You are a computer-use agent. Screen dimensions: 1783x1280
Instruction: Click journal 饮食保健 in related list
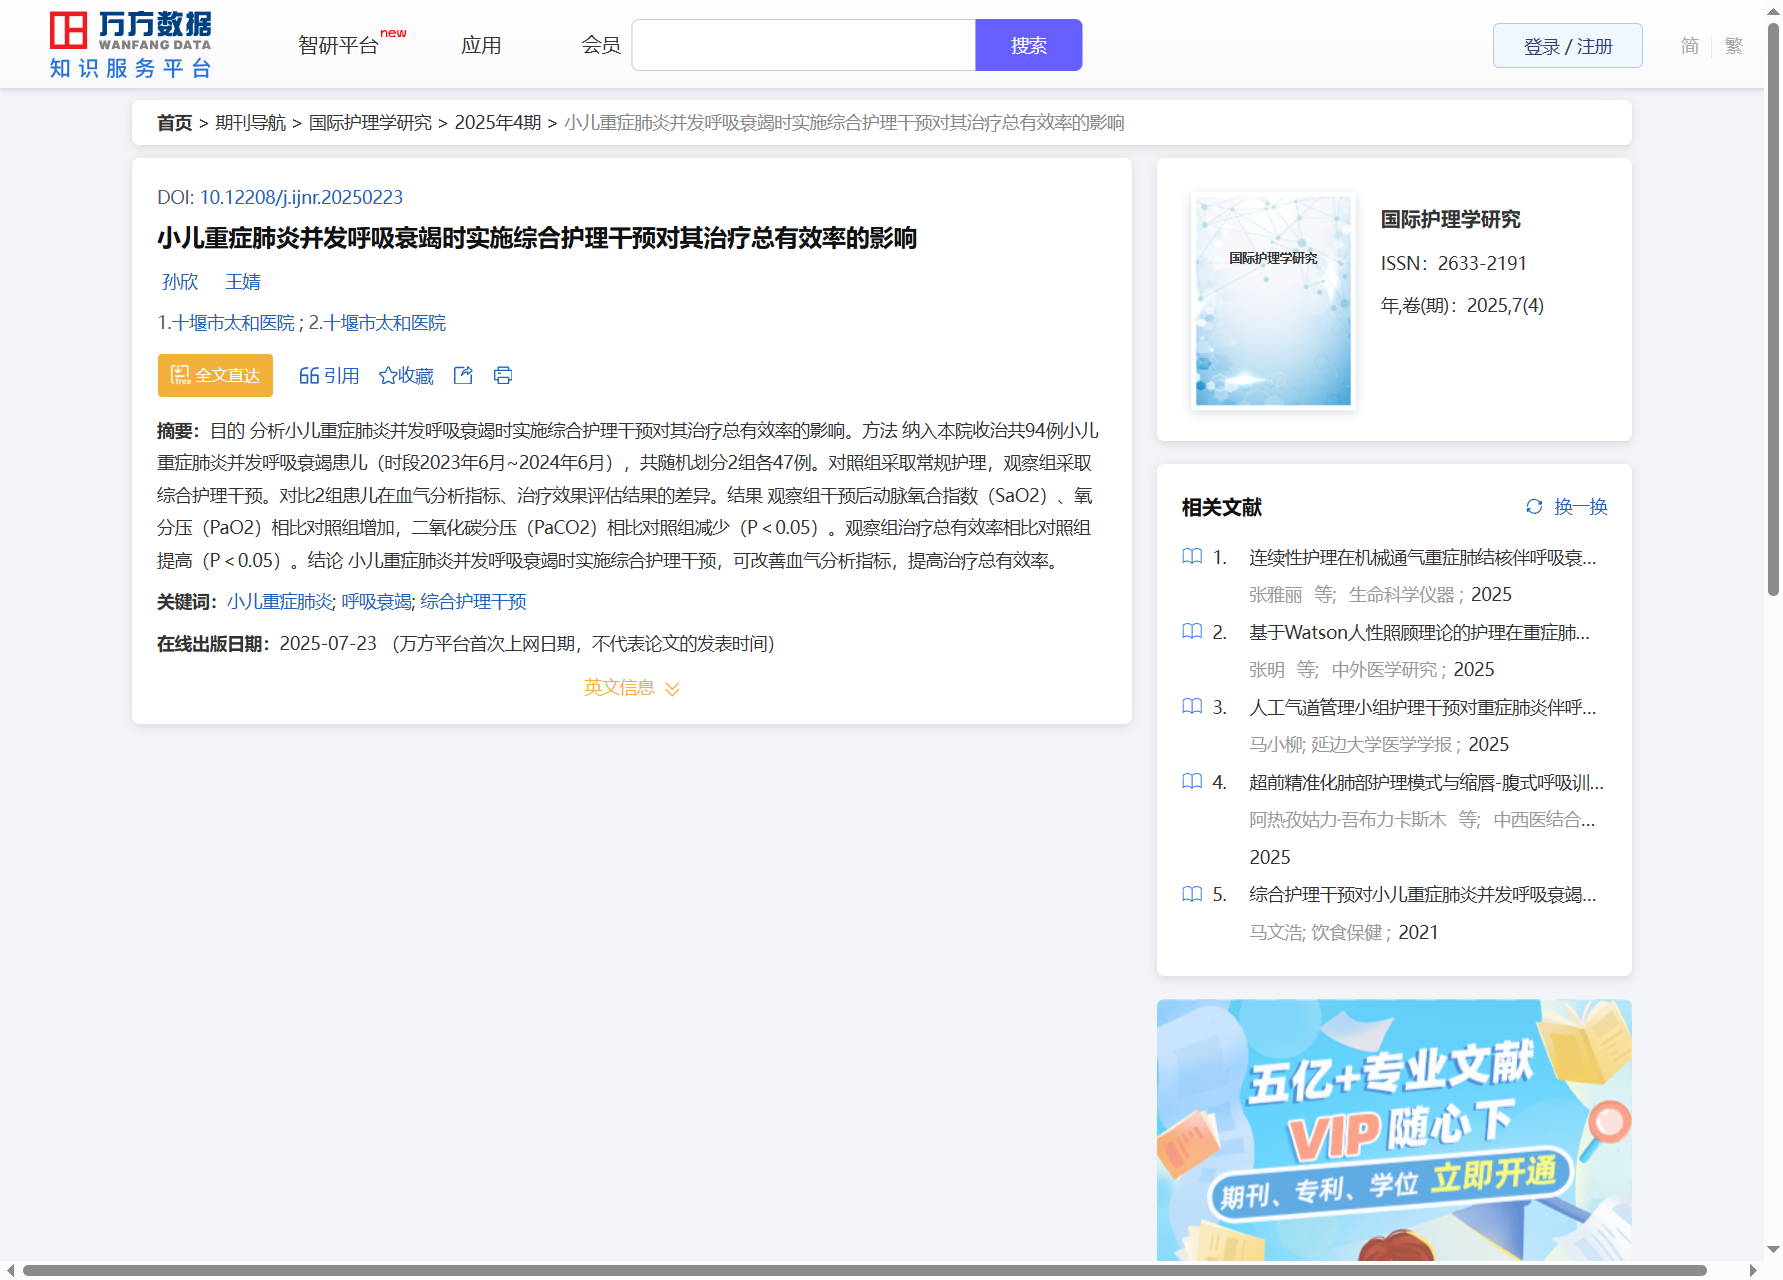[x=1346, y=932]
